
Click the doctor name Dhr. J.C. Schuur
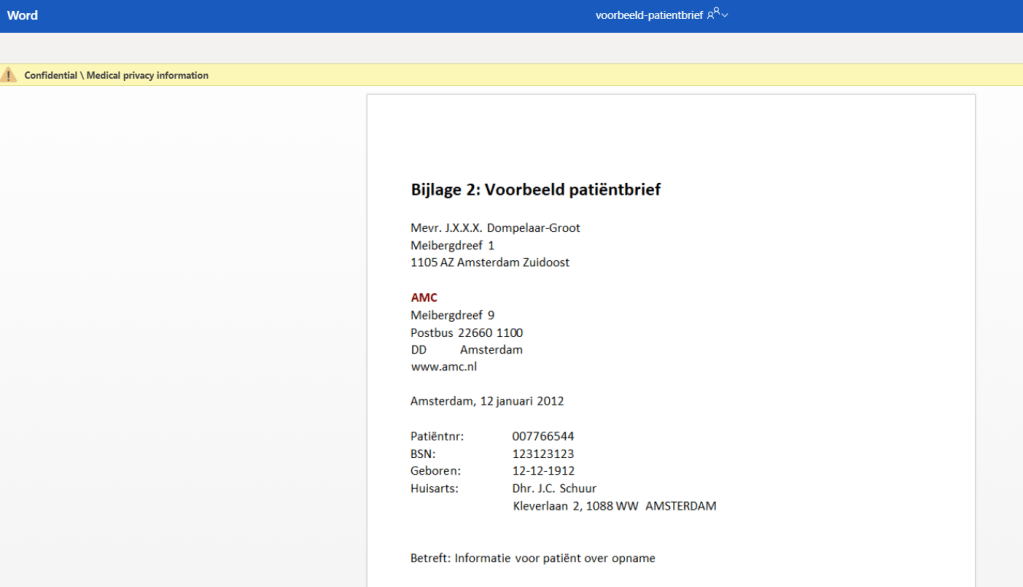point(554,488)
